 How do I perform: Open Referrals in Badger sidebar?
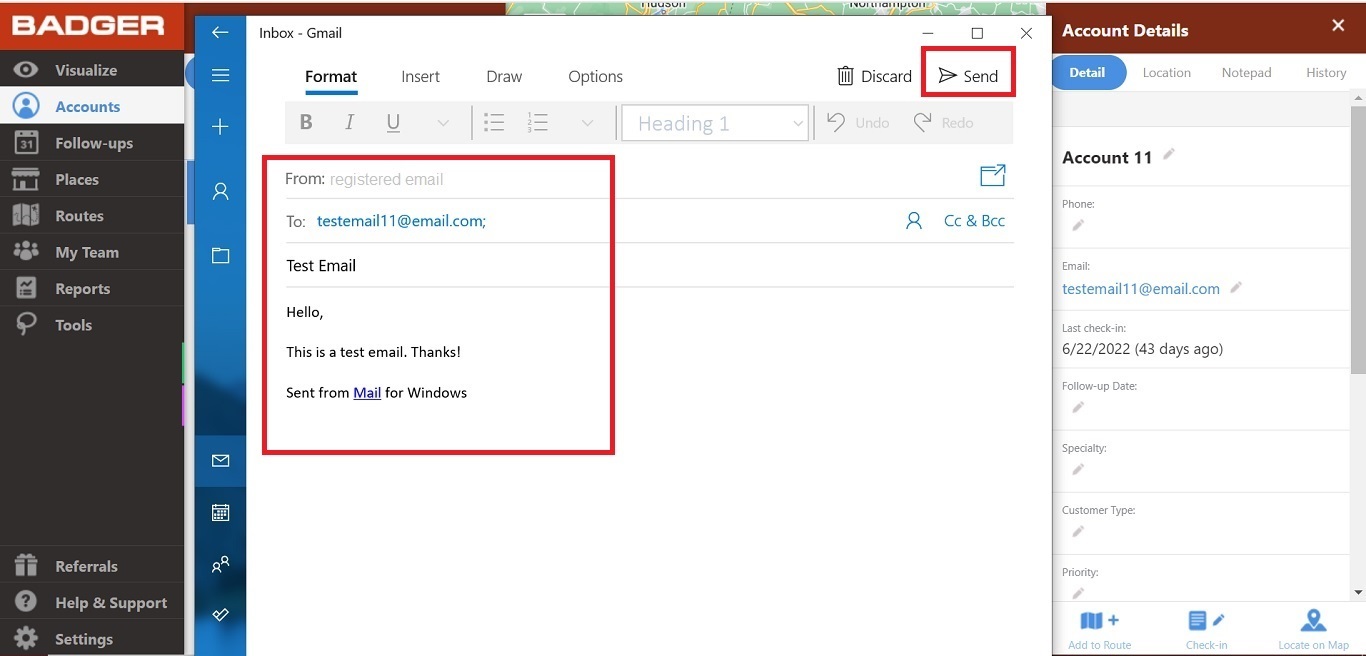tap(92, 566)
